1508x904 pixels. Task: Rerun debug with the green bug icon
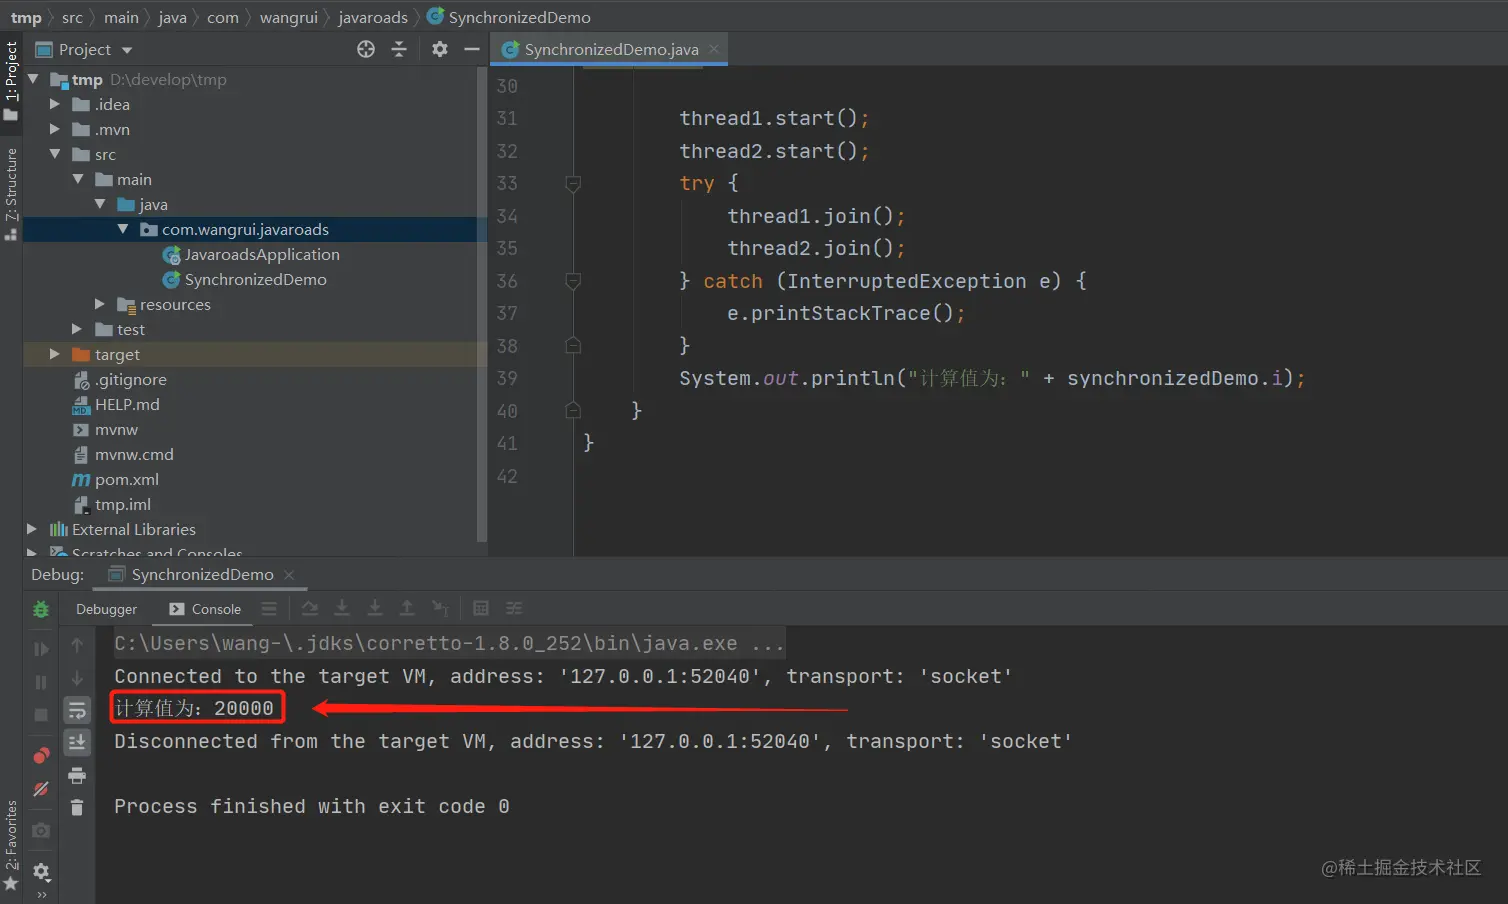tap(41, 609)
